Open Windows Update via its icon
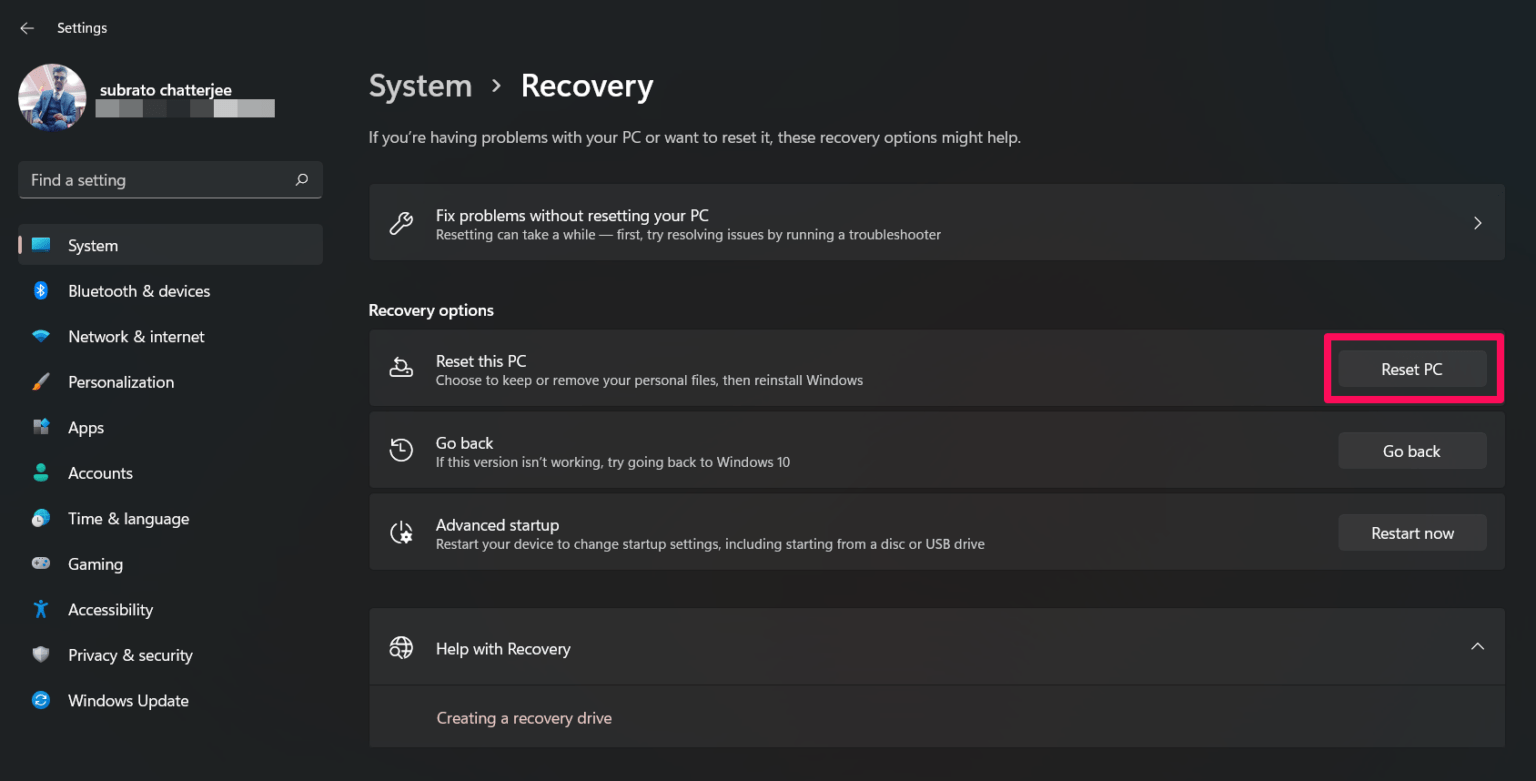The image size is (1536, 781). click(x=41, y=700)
